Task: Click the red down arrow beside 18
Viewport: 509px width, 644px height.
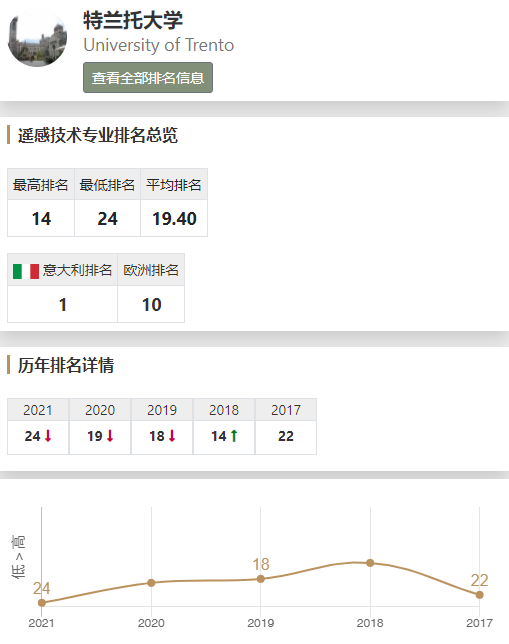Action: tap(172, 436)
